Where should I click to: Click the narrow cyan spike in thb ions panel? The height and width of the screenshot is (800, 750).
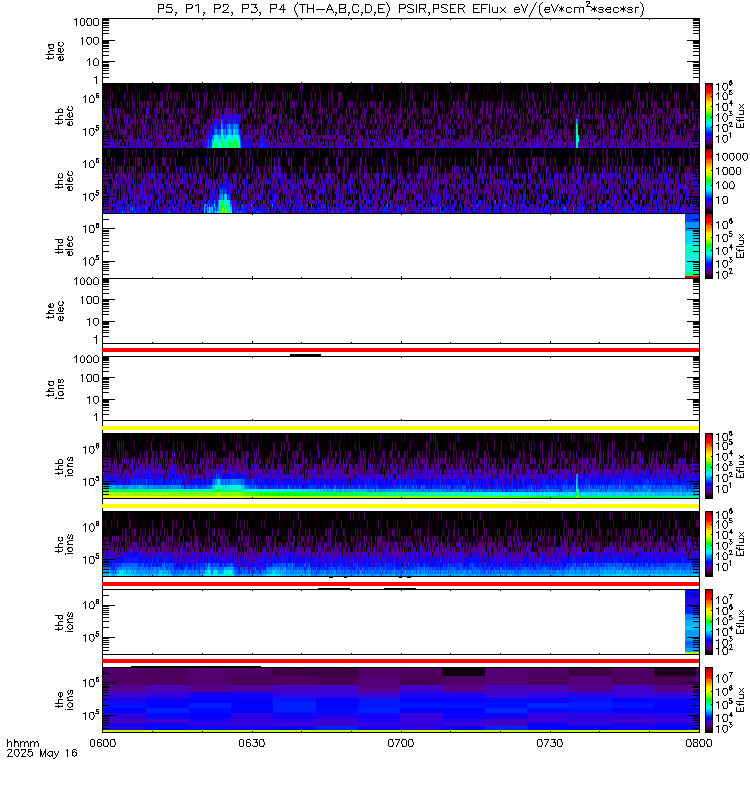(x=577, y=486)
